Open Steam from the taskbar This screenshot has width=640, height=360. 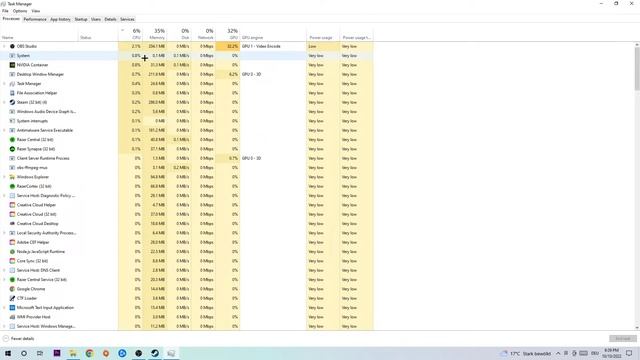(x=155, y=353)
